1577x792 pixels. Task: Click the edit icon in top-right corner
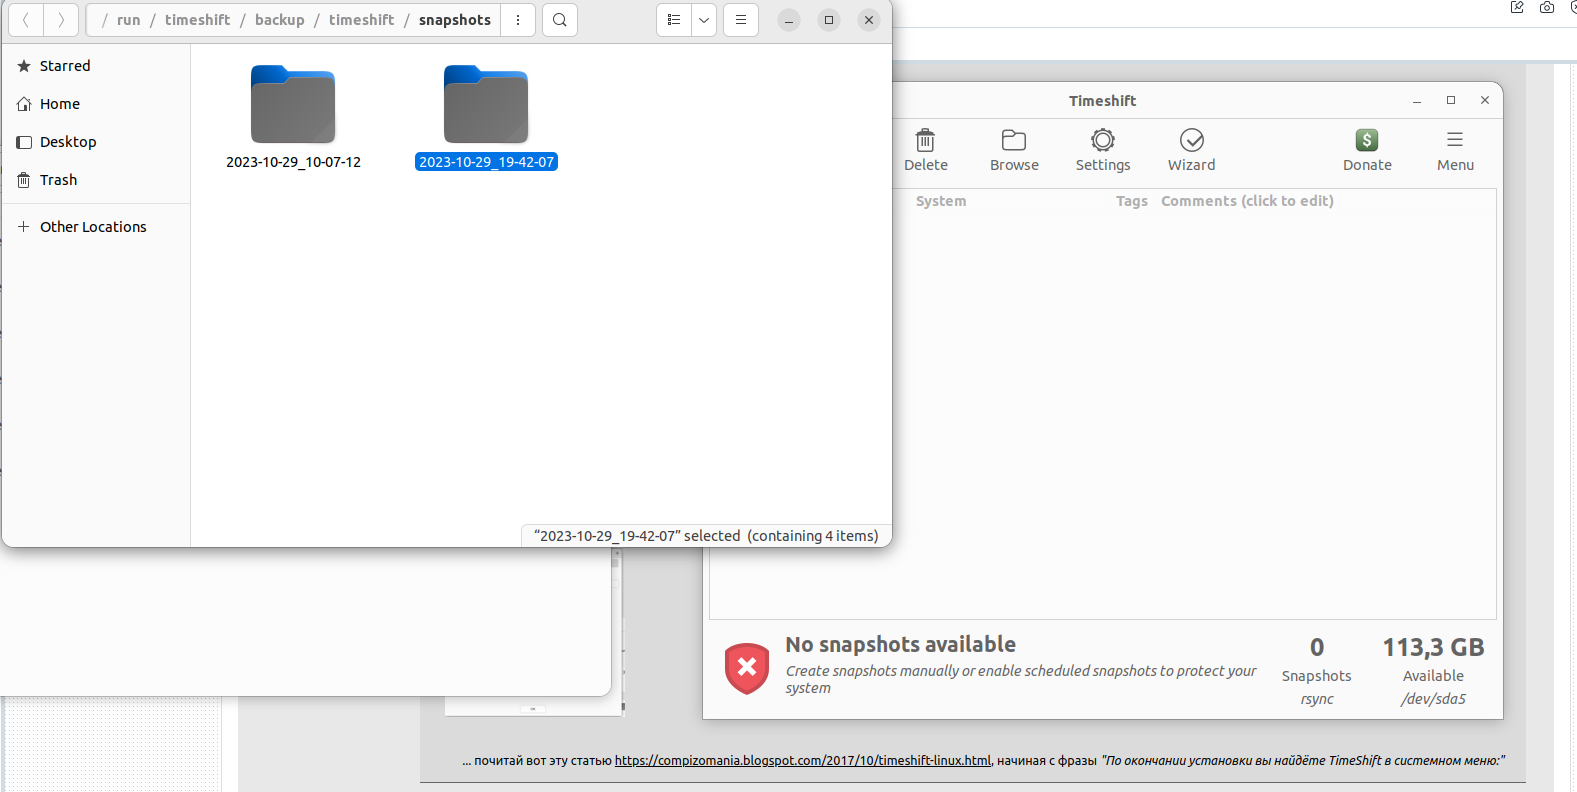point(1517,7)
